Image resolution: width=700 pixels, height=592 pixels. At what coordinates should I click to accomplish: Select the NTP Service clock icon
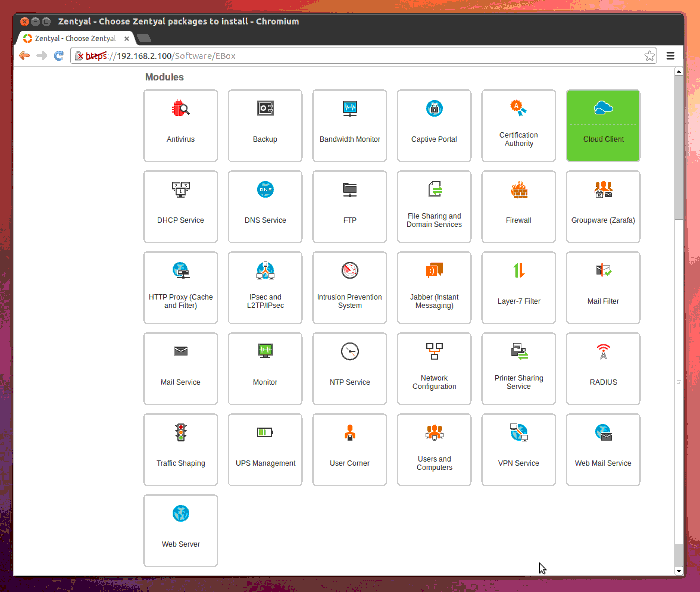[x=349, y=351]
